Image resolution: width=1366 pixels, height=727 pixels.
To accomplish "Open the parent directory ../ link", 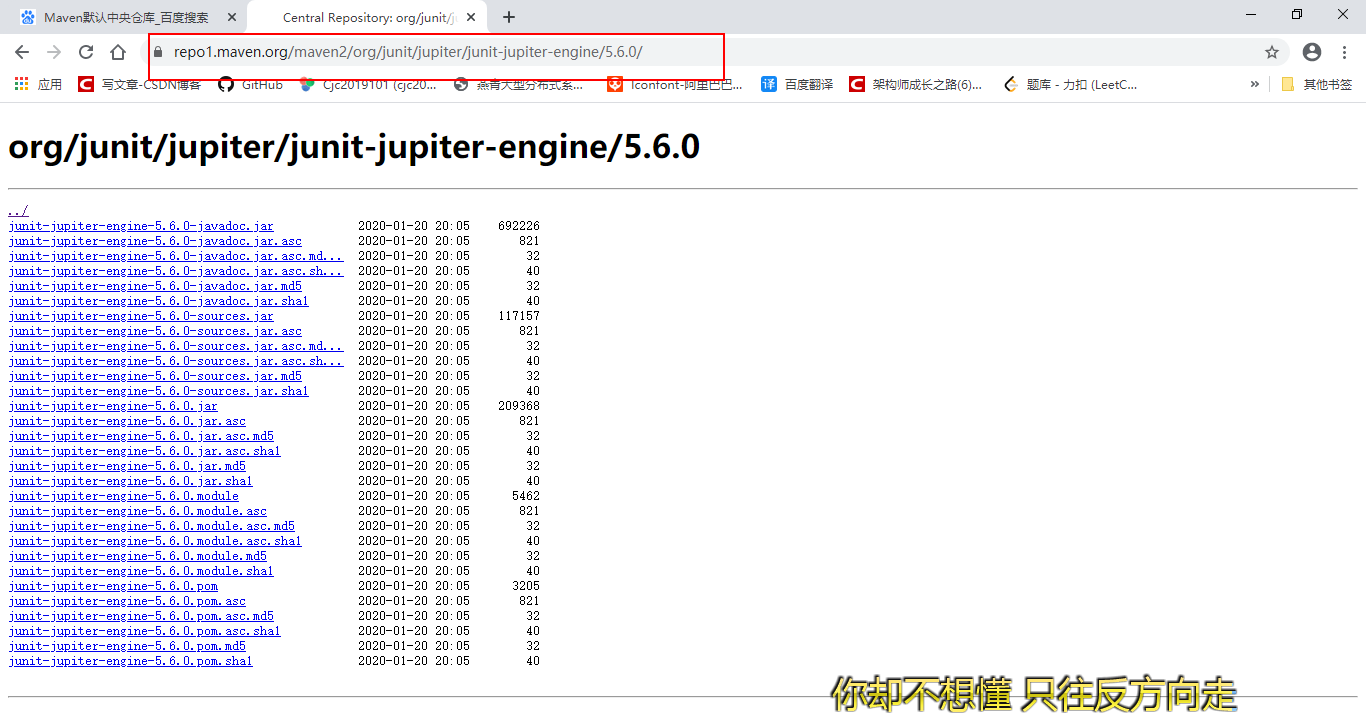I will point(18,211).
